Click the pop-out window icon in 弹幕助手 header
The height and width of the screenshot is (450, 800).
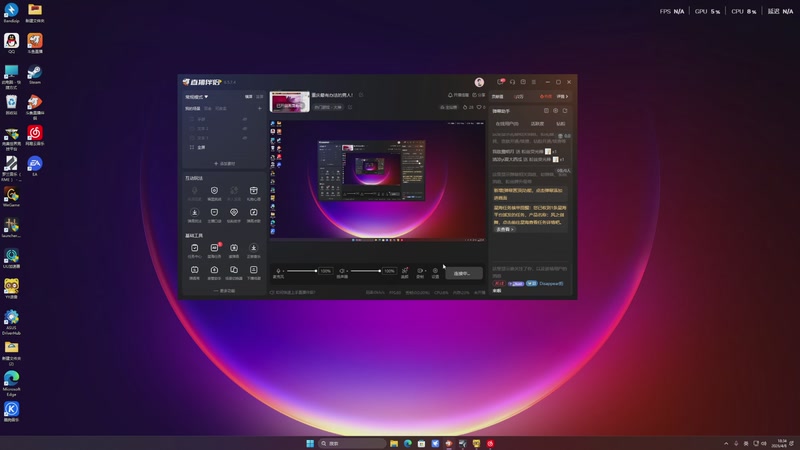pos(546,111)
